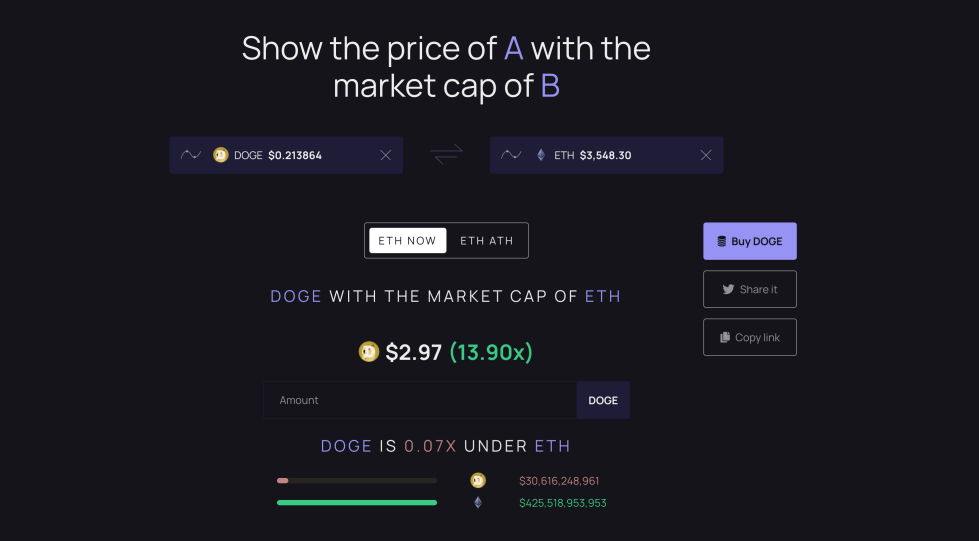Share result via Share it button
Image resolution: width=979 pixels, height=541 pixels.
[x=750, y=289]
